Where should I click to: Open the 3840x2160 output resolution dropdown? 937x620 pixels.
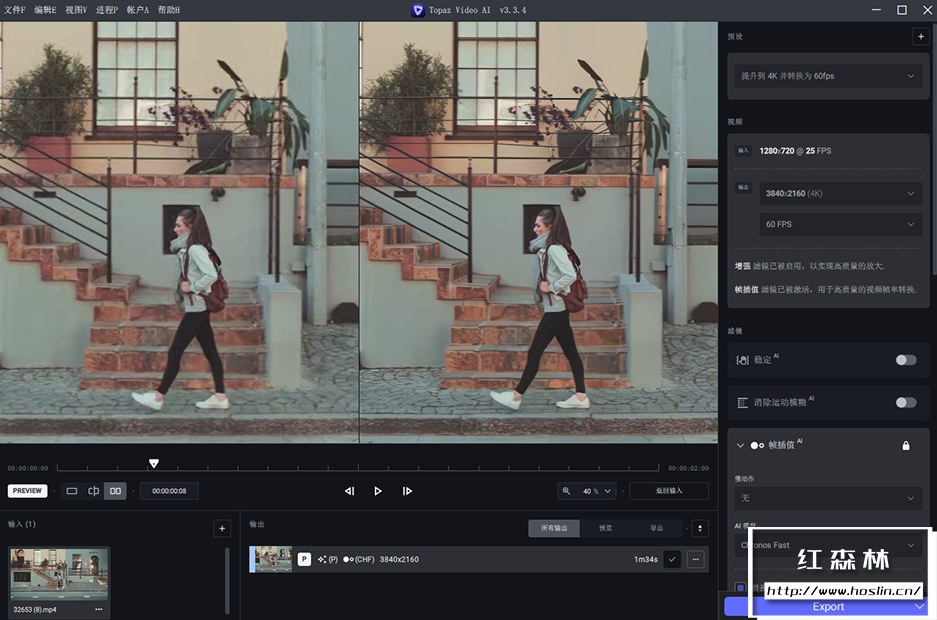click(x=839, y=193)
